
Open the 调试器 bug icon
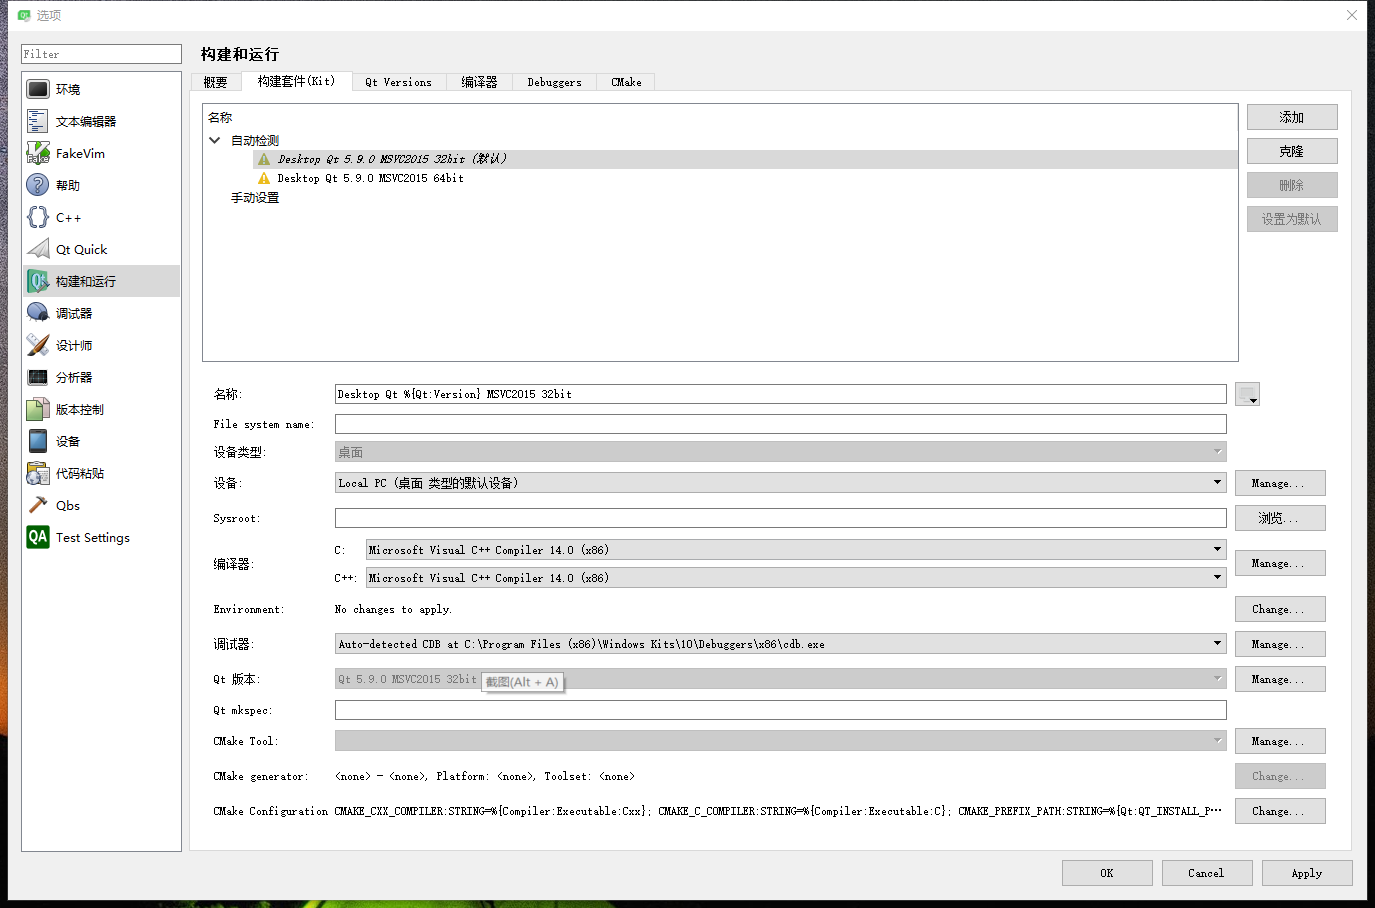[38, 313]
